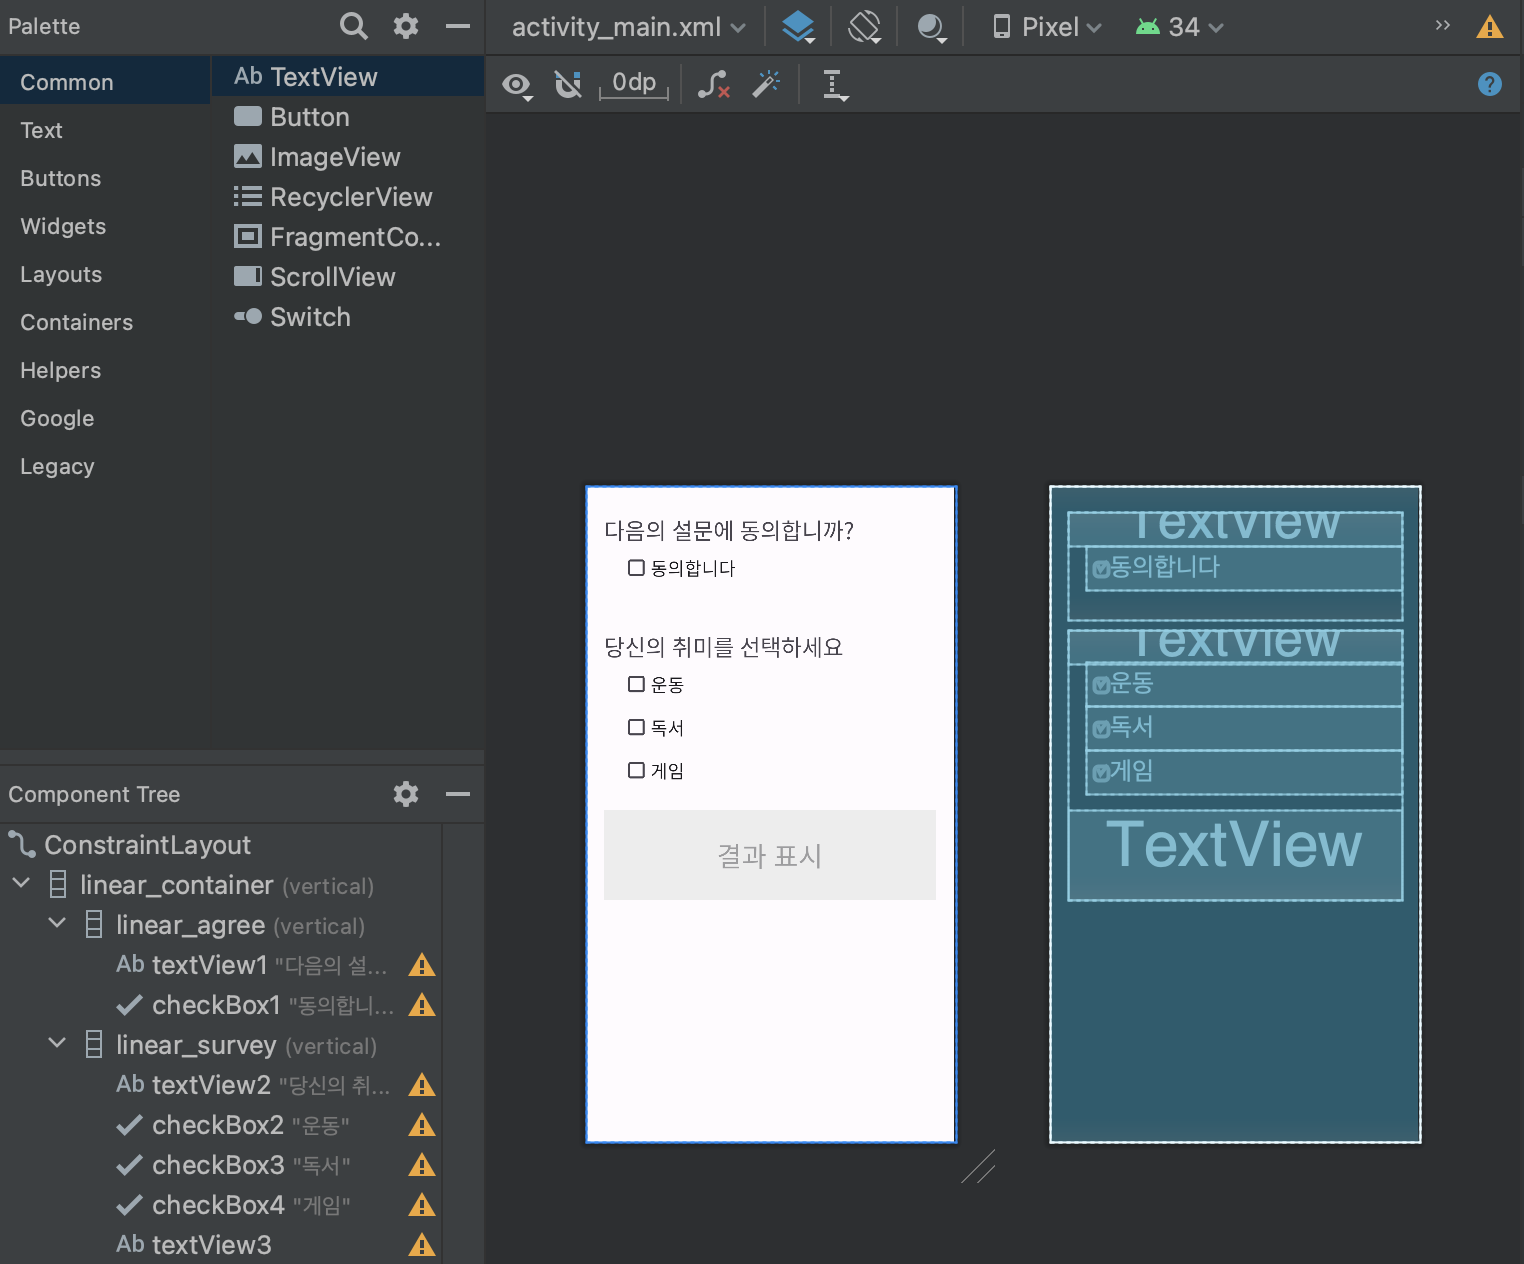Open the night mode selector

(931, 27)
